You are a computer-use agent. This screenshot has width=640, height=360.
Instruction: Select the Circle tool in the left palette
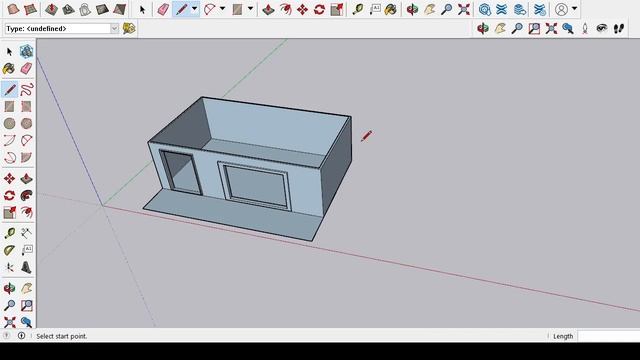tap(9, 123)
